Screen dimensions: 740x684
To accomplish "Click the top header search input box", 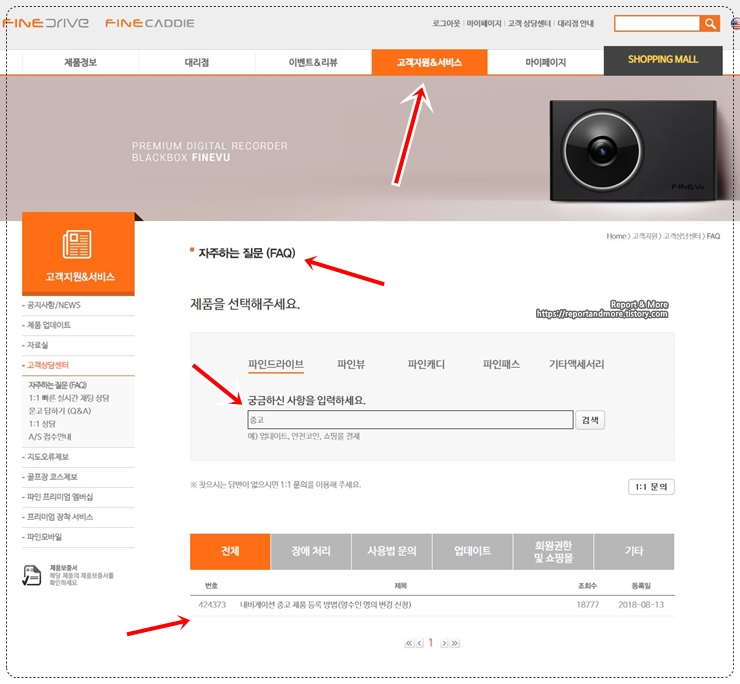I will click(657, 23).
